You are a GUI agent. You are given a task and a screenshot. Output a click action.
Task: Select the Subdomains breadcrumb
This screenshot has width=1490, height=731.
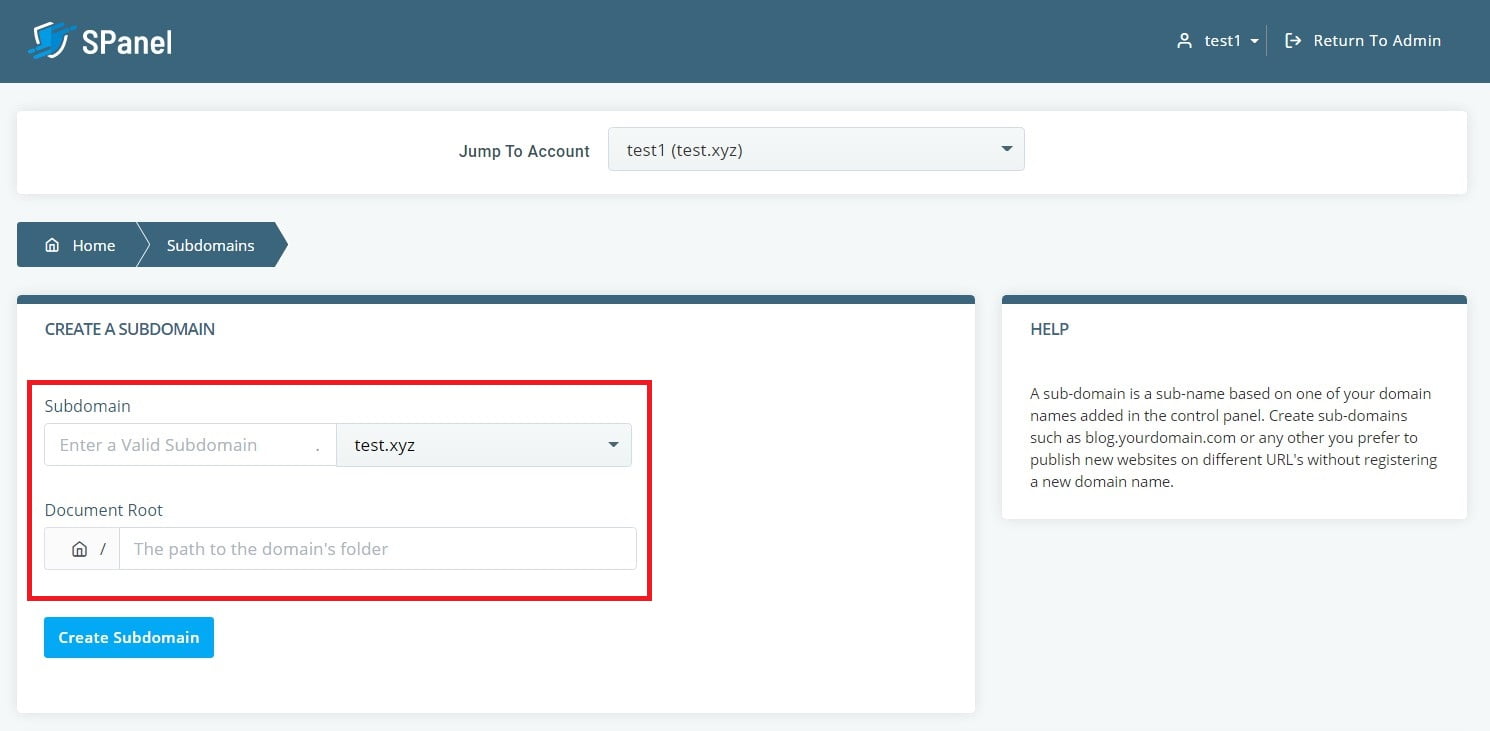(x=210, y=244)
